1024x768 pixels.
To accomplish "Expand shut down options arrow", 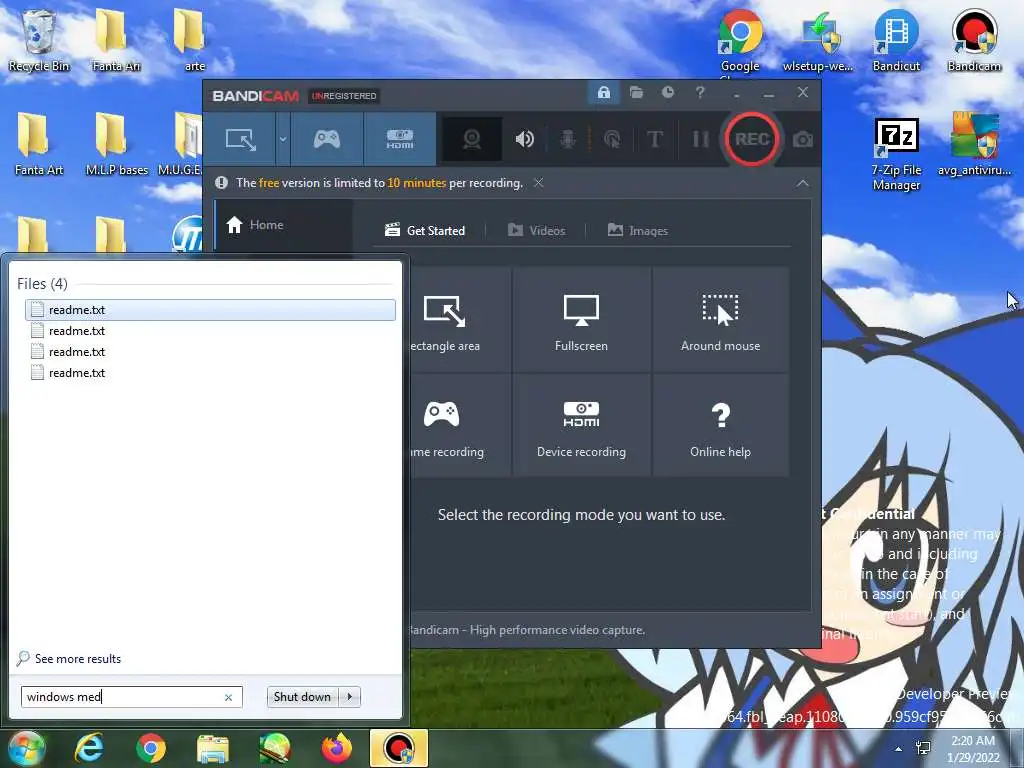I will (x=350, y=697).
